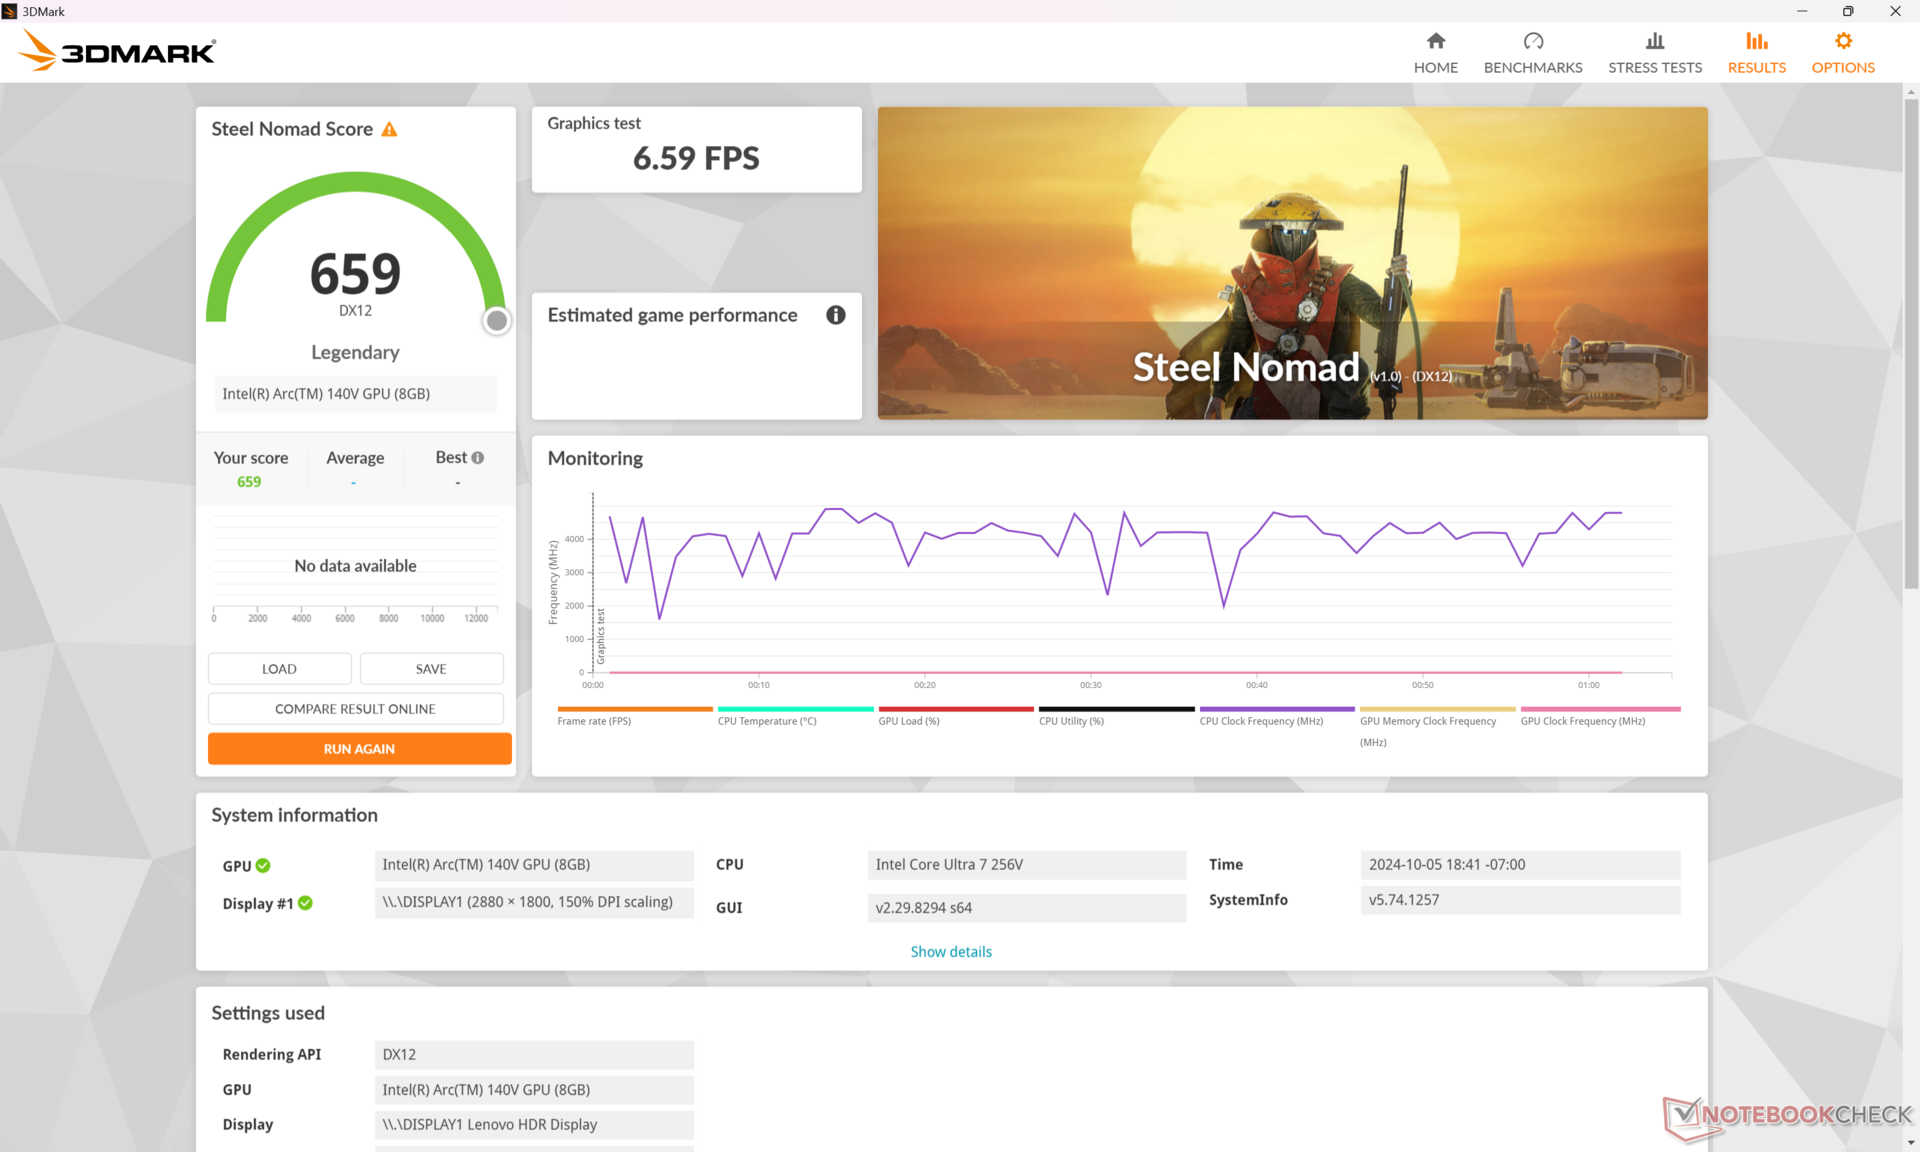This screenshot has width=1920, height=1152.
Task: Click the info icon next to Best
Action: (478, 458)
